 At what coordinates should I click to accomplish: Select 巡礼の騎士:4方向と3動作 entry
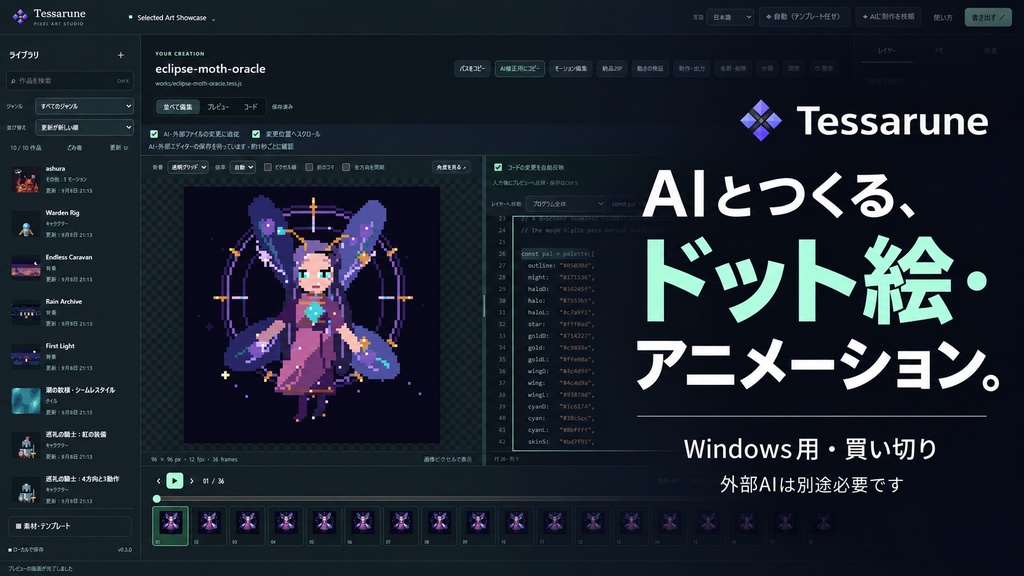tap(71, 490)
